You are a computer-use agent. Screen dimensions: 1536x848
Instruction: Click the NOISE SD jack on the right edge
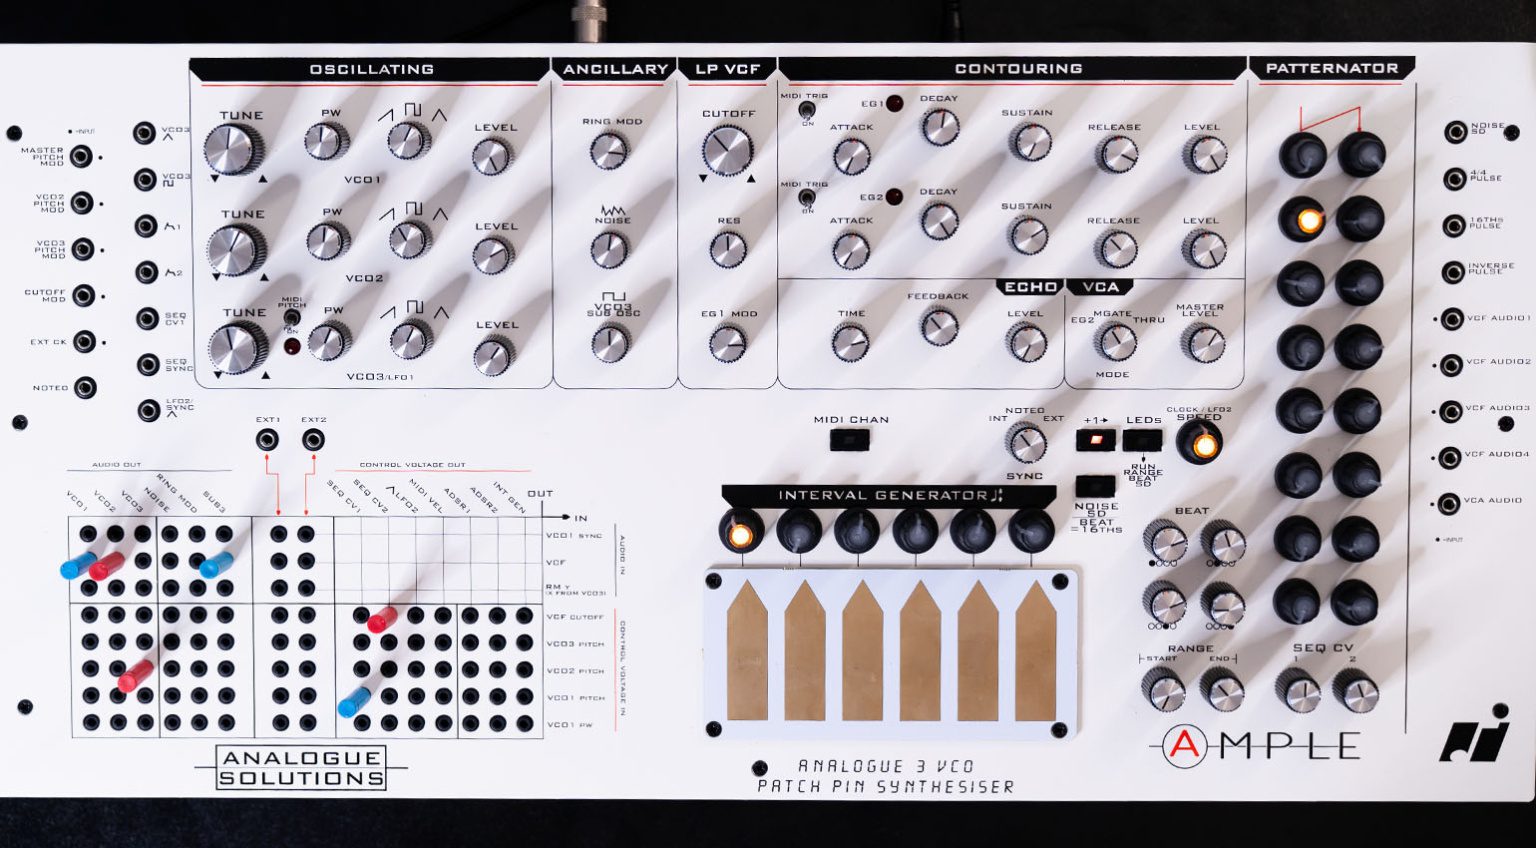(1455, 132)
